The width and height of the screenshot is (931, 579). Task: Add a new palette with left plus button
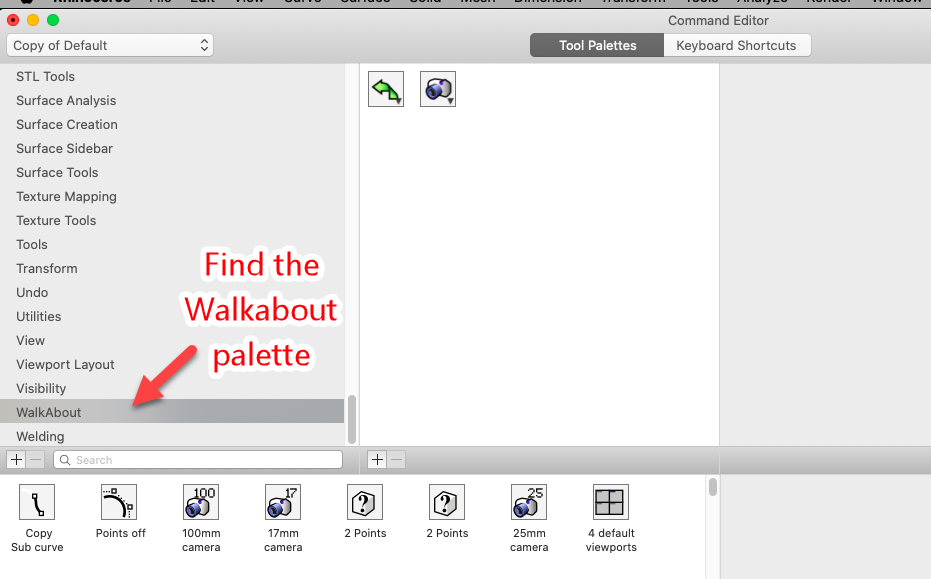tap(16, 460)
